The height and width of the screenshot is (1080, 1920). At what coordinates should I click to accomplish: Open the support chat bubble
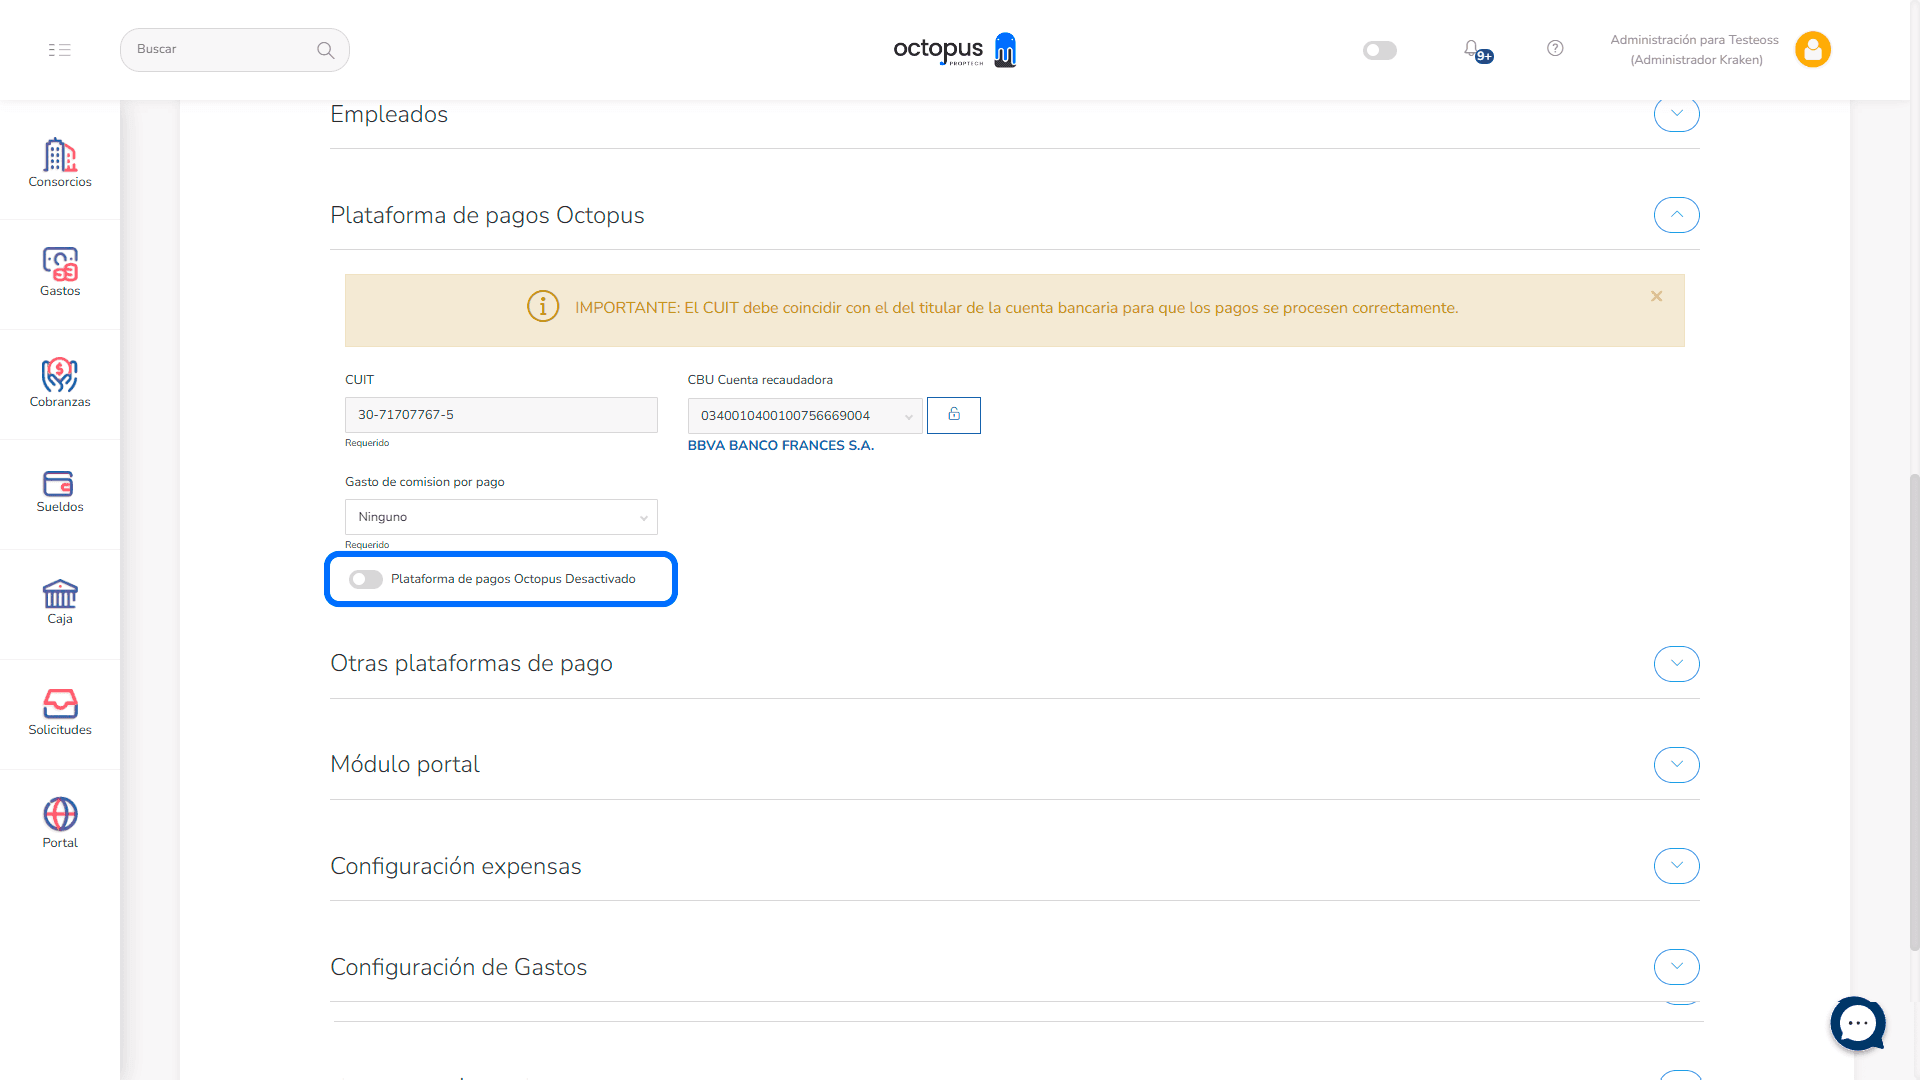(x=1857, y=1023)
